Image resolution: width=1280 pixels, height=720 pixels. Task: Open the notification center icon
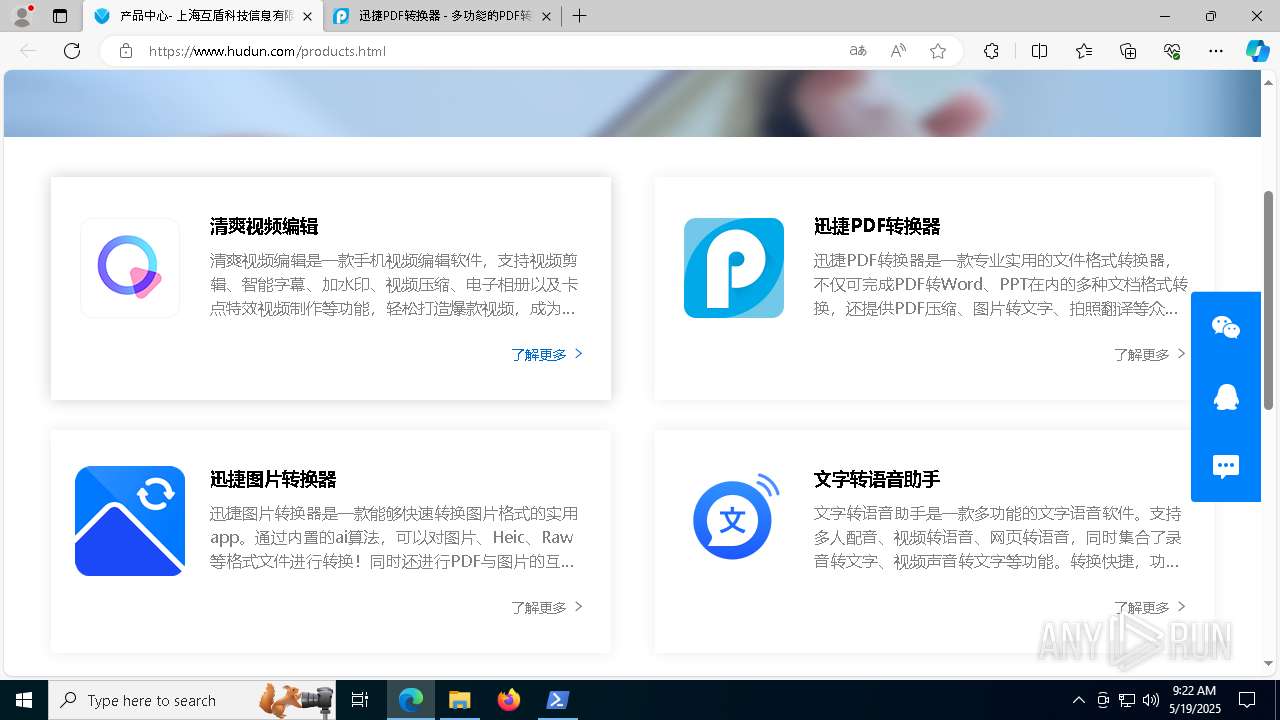point(1247,700)
